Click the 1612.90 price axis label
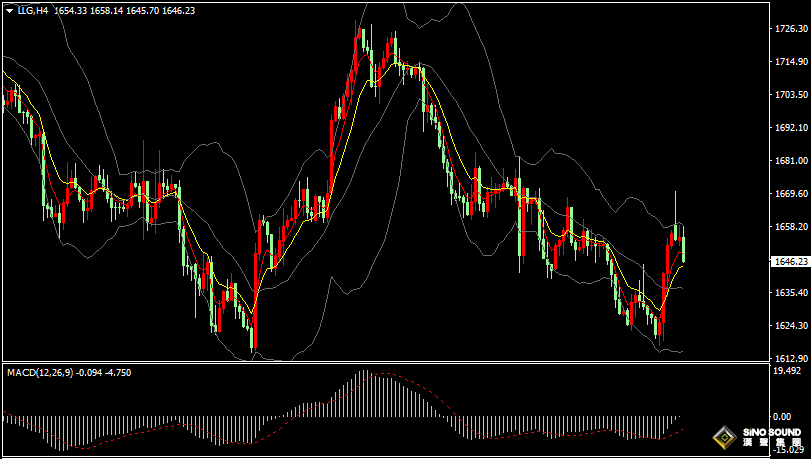Viewport: 811px width, 459px height. coord(790,358)
